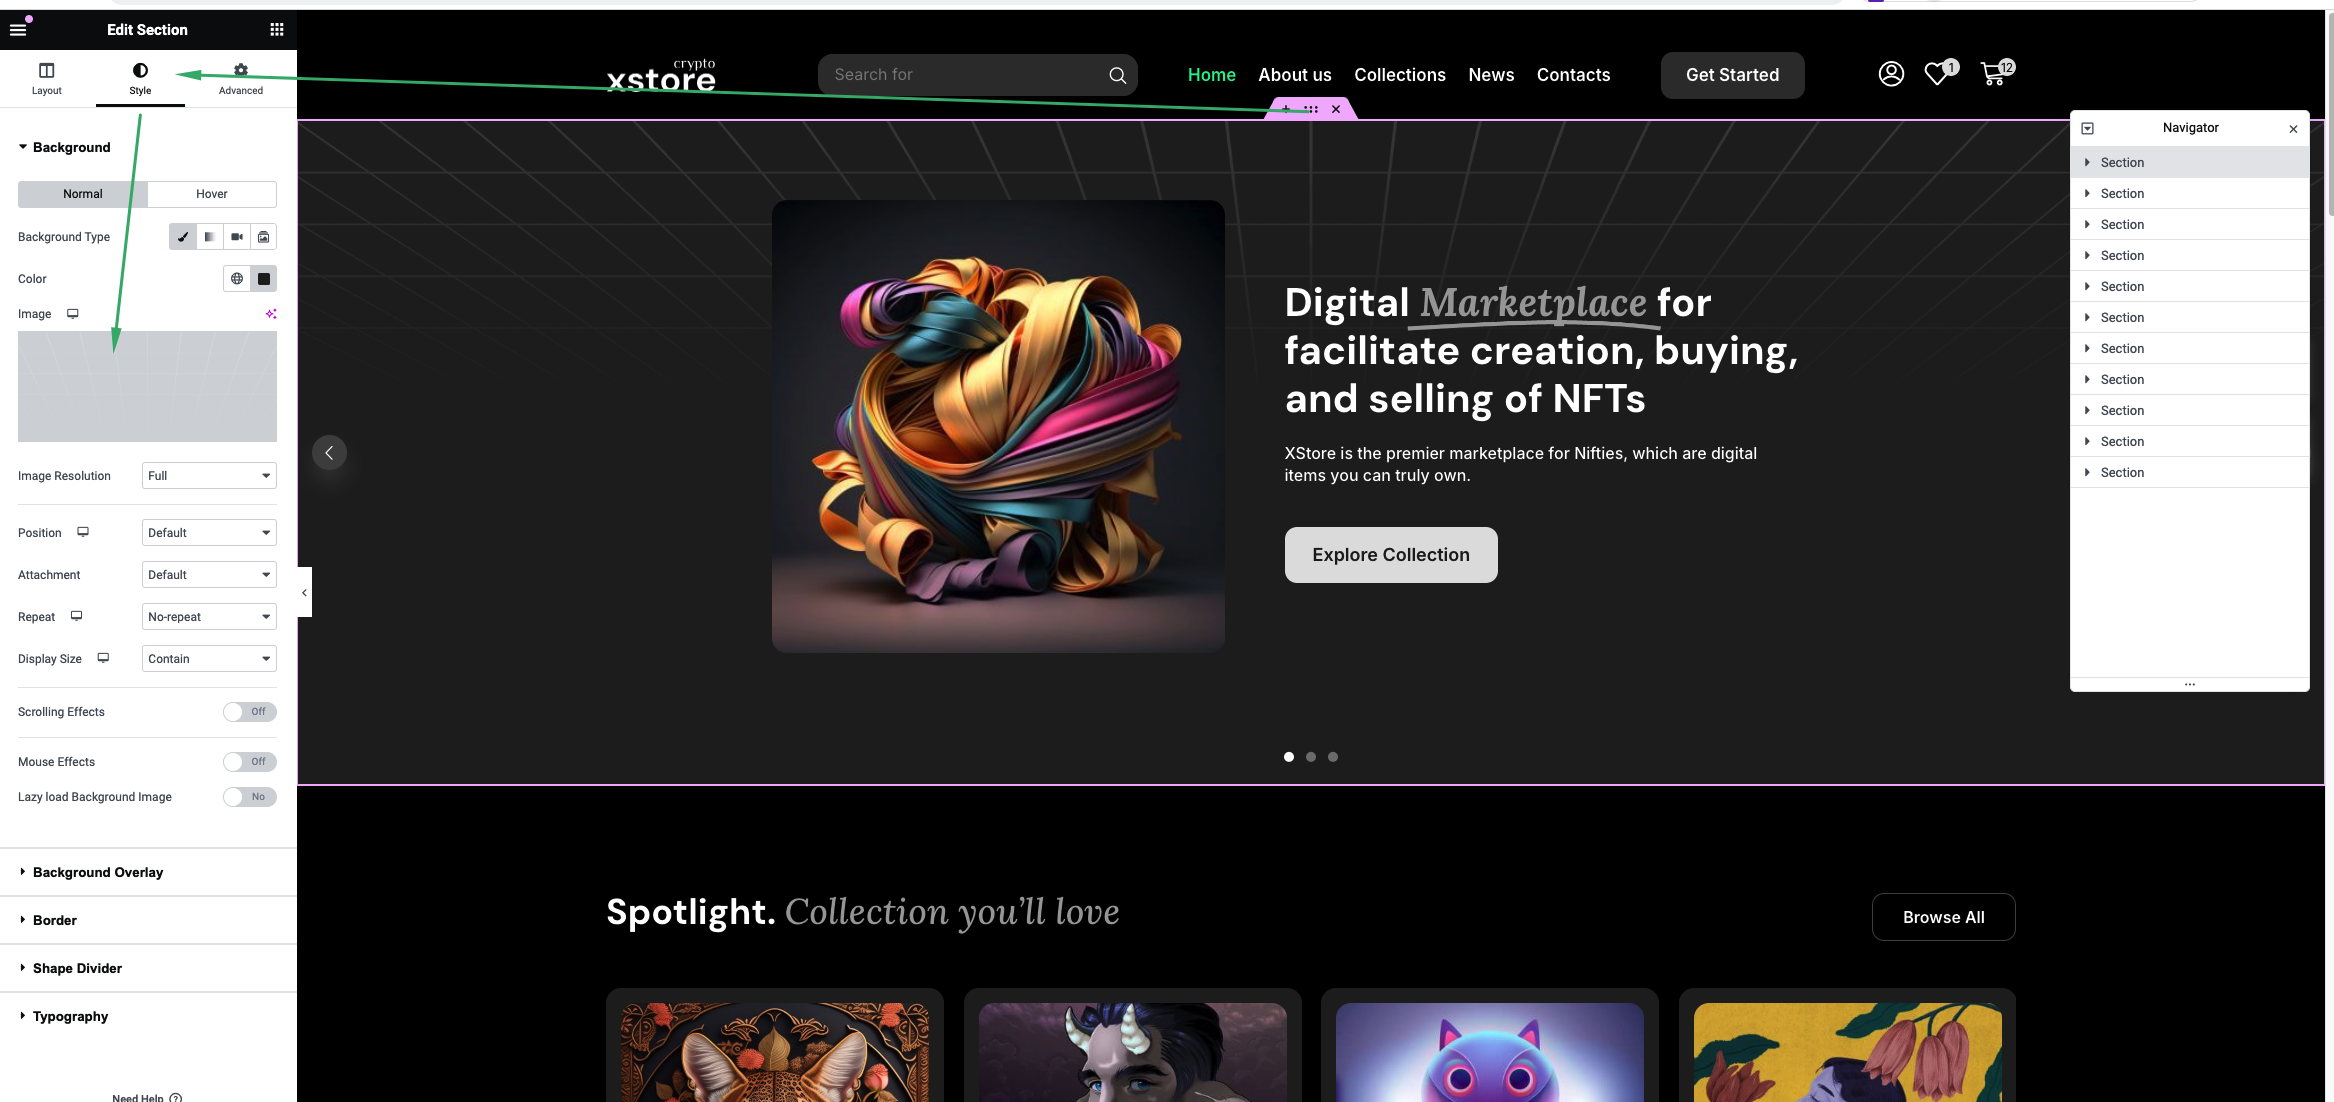2334x1102 pixels.
Task: Open the Repeat dropdown showing No-repeat
Action: 209,617
